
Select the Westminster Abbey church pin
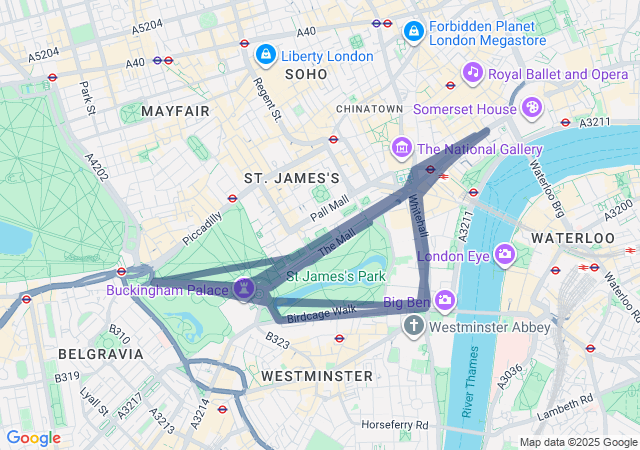pos(414,326)
